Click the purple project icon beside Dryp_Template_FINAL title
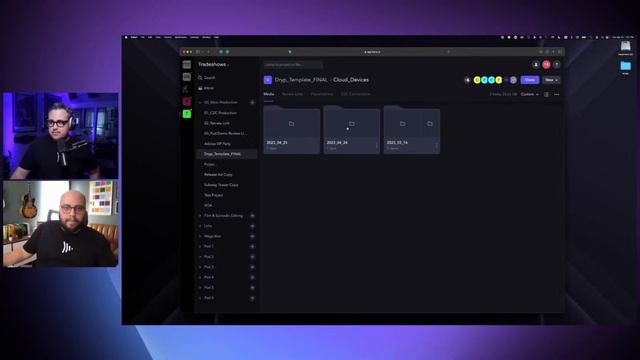The image size is (640, 360). click(268, 80)
